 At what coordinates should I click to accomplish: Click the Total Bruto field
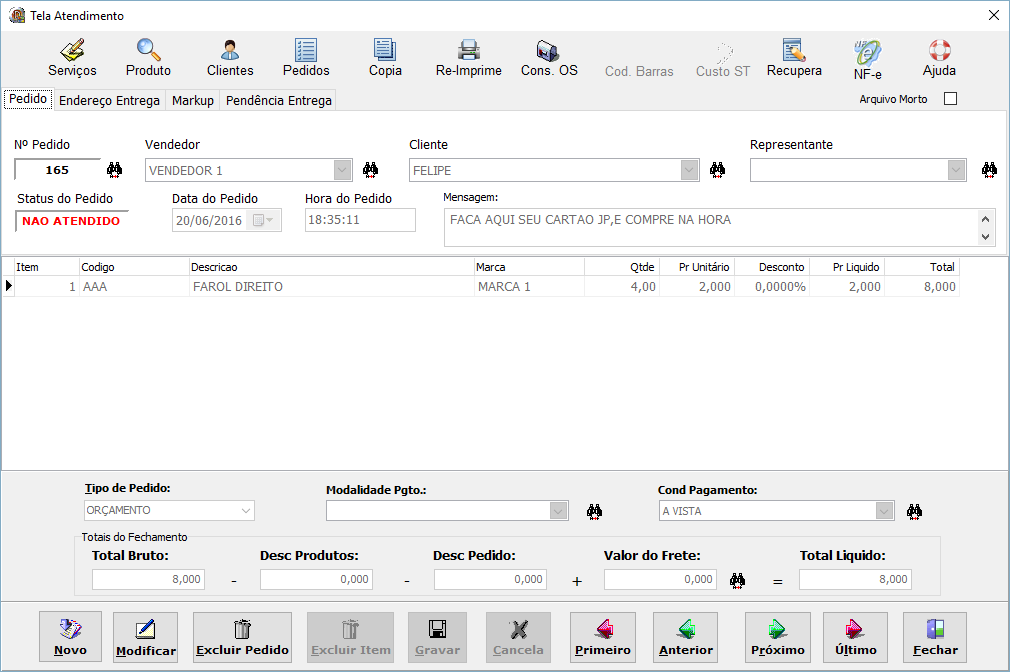(x=148, y=579)
